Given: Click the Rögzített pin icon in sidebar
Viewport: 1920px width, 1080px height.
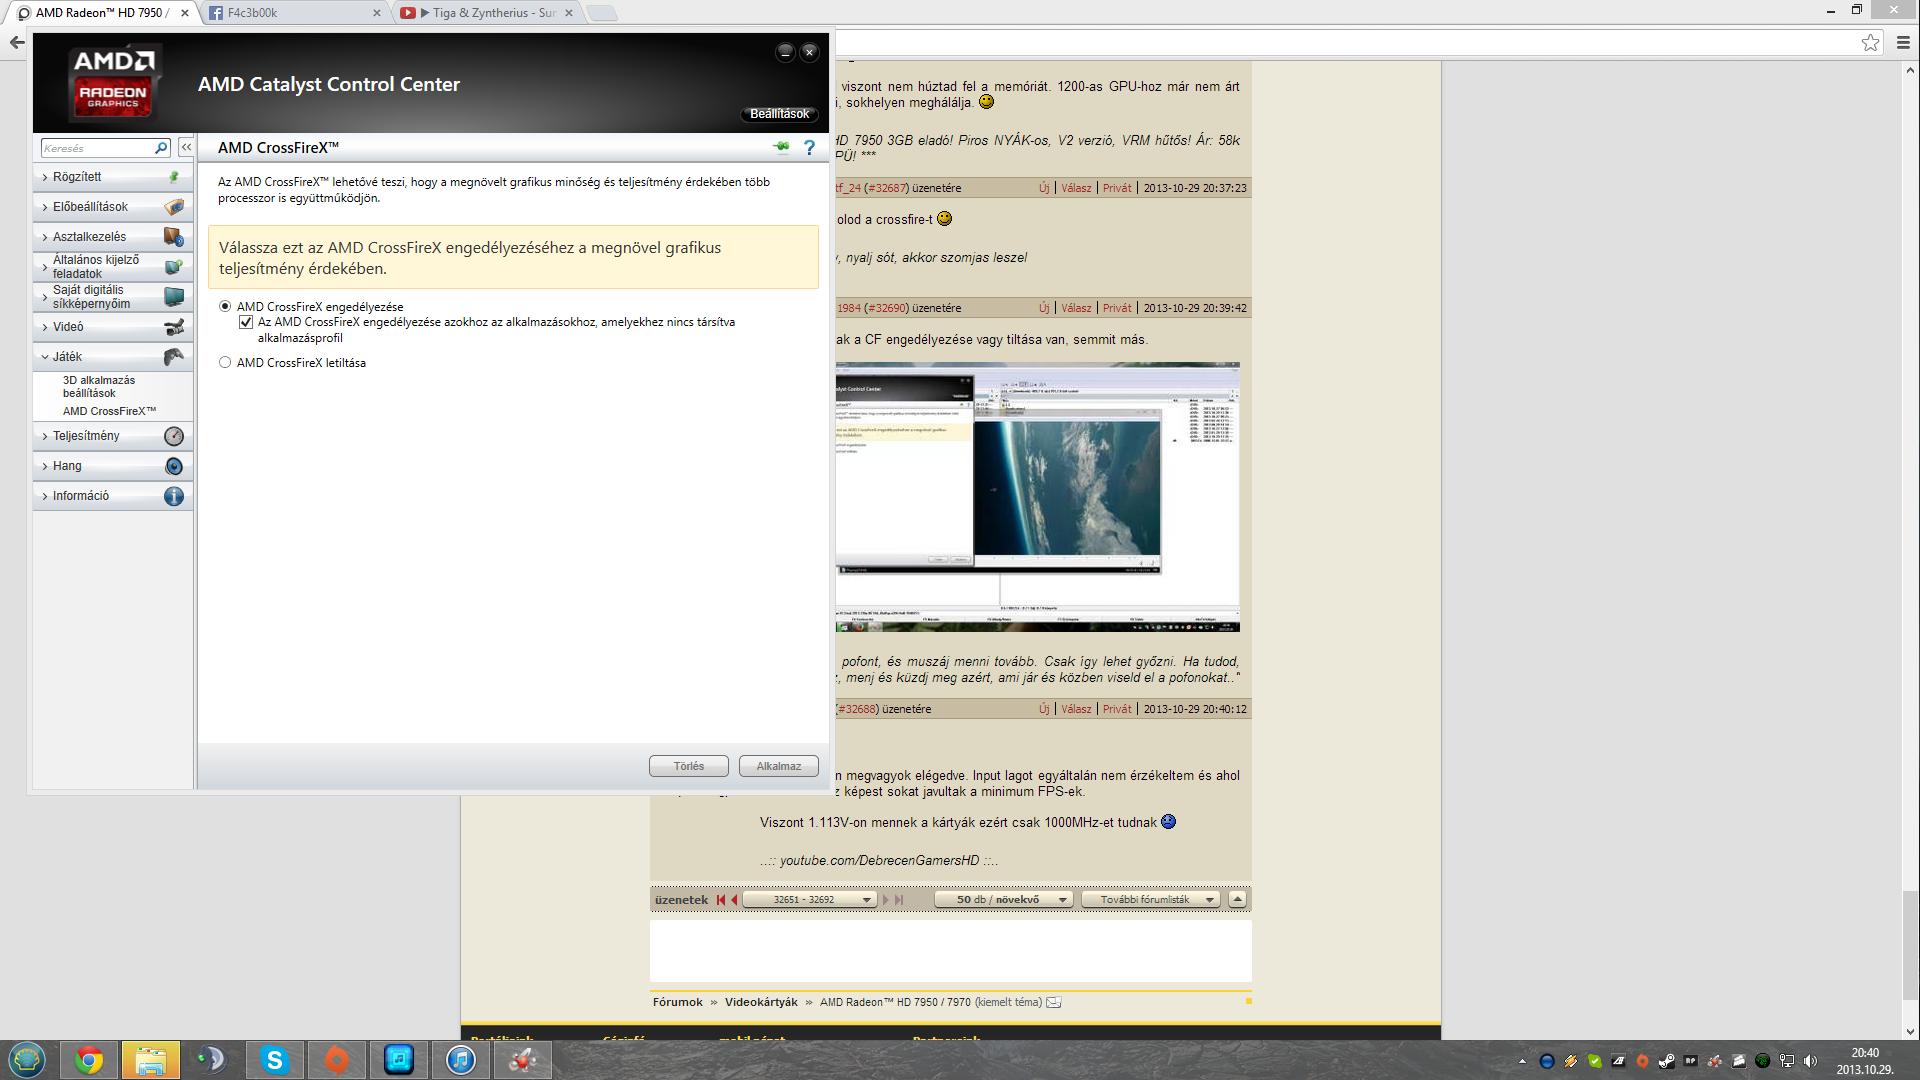Looking at the screenshot, I should 174,177.
